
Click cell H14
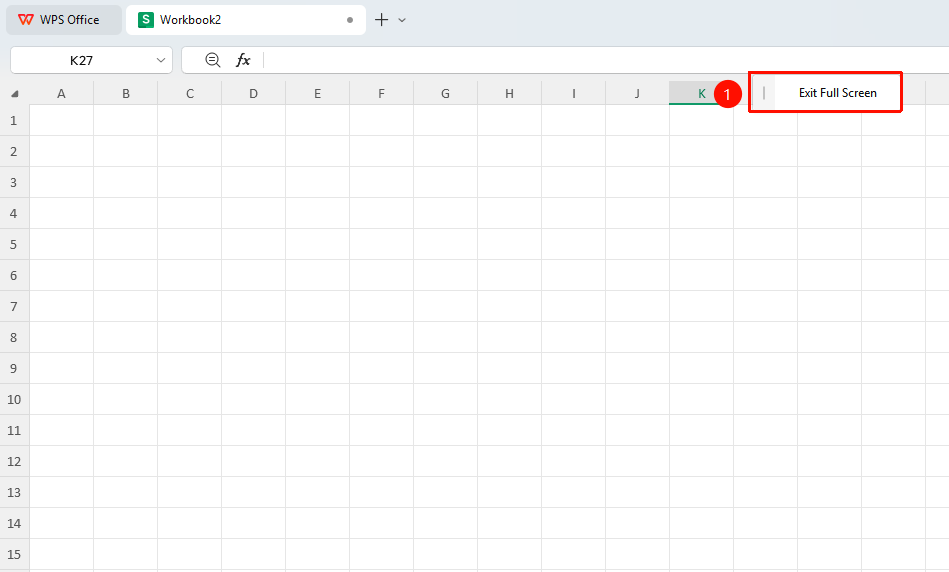(510, 523)
